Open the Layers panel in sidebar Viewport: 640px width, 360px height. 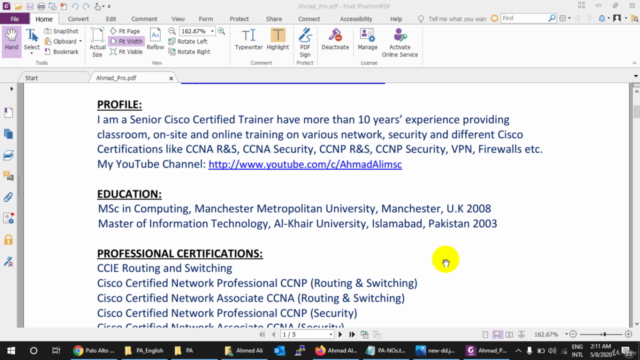point(8,155)
